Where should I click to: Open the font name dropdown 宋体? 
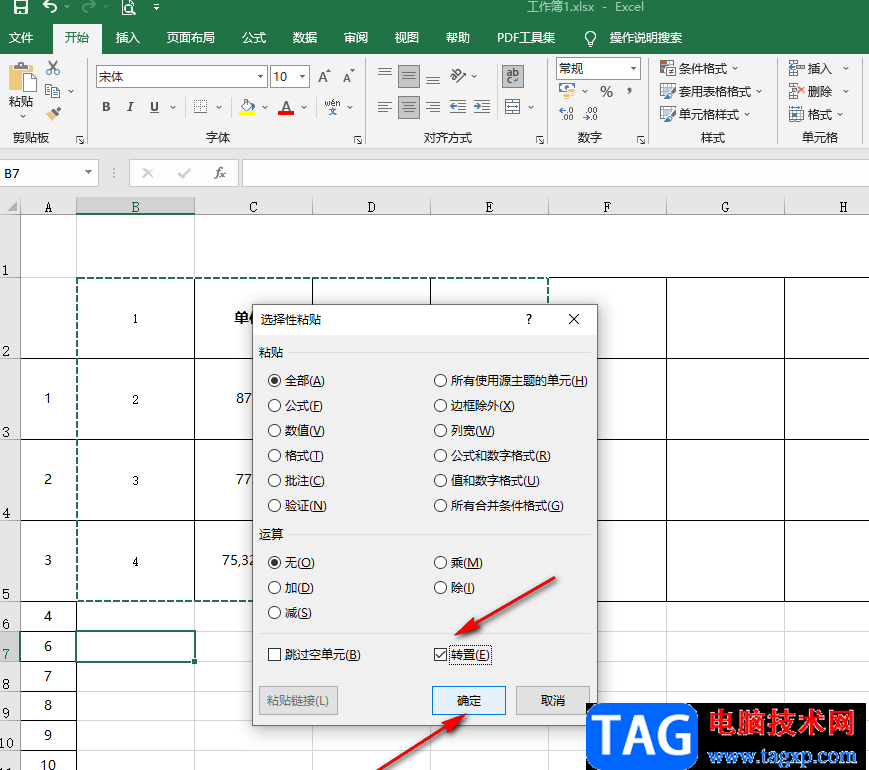[260, 77]
